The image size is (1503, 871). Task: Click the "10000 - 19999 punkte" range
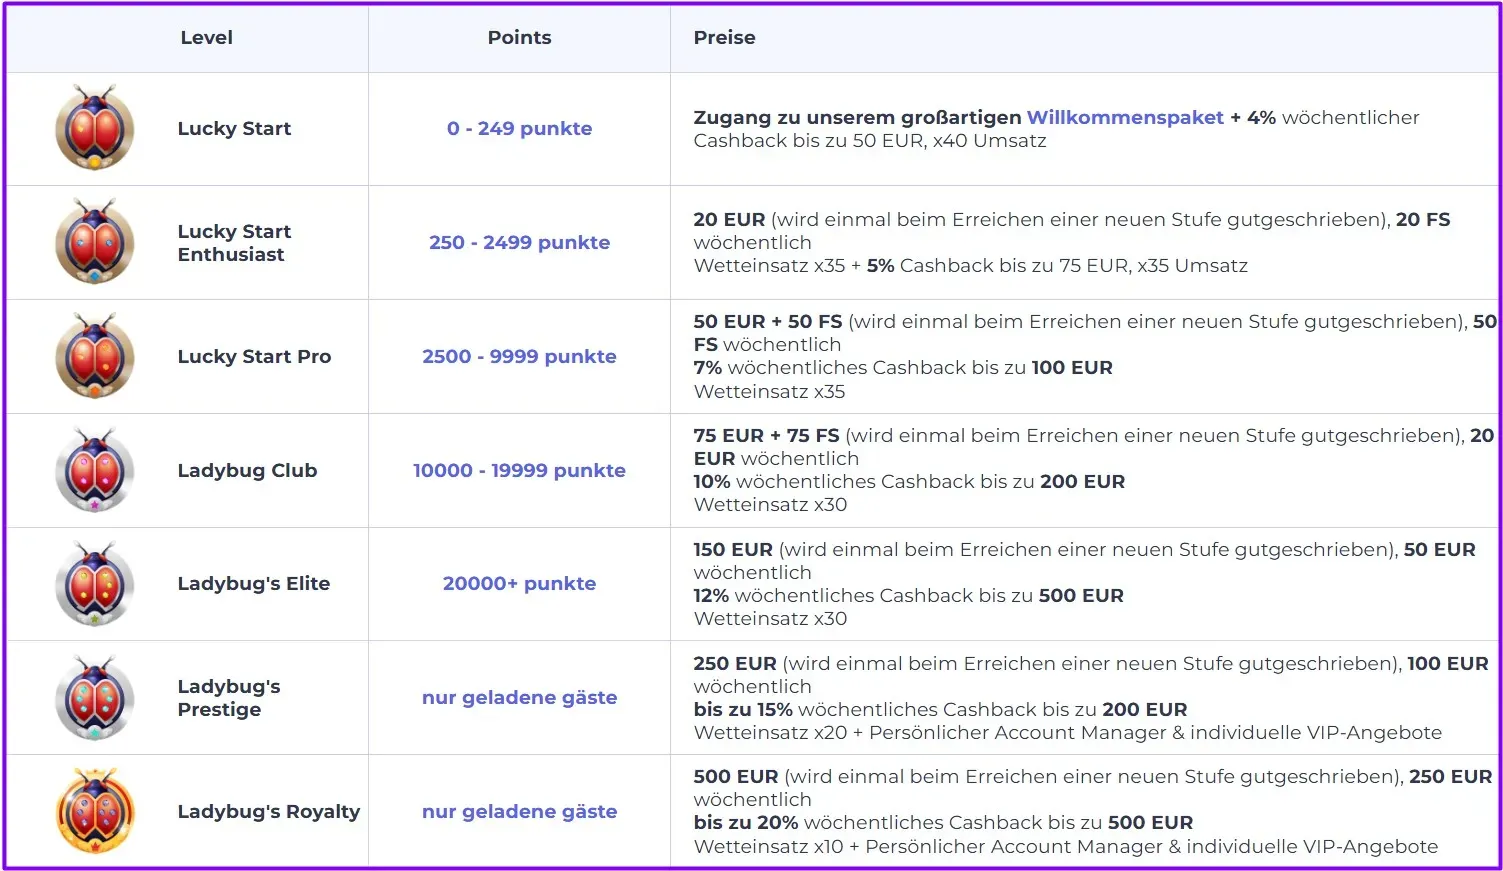tap(519, 470)
